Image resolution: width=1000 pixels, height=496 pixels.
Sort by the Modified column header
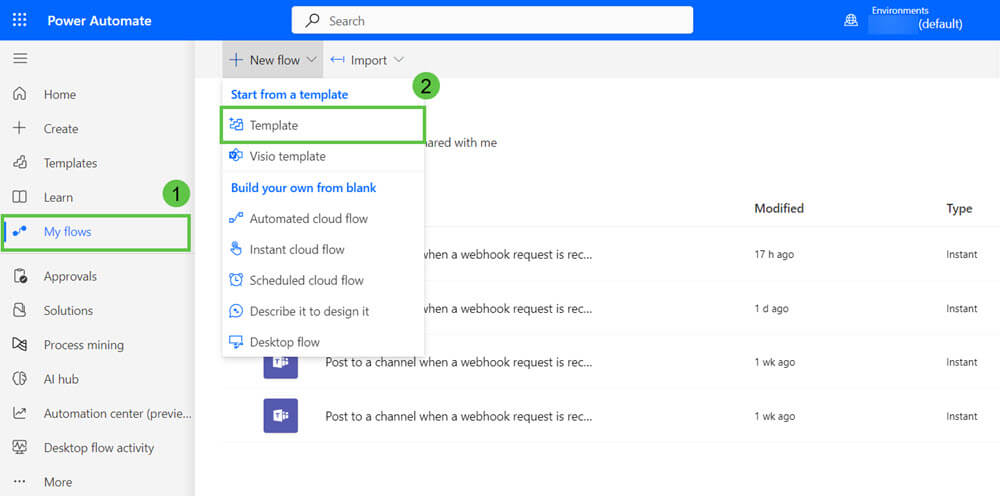[779, 208]
